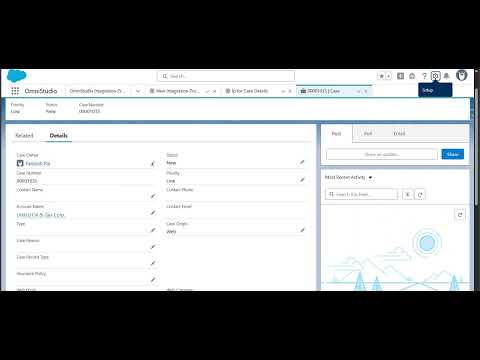
Task: Switch to the Ip for Case Details tab
Action: click(x=249, y=91)
